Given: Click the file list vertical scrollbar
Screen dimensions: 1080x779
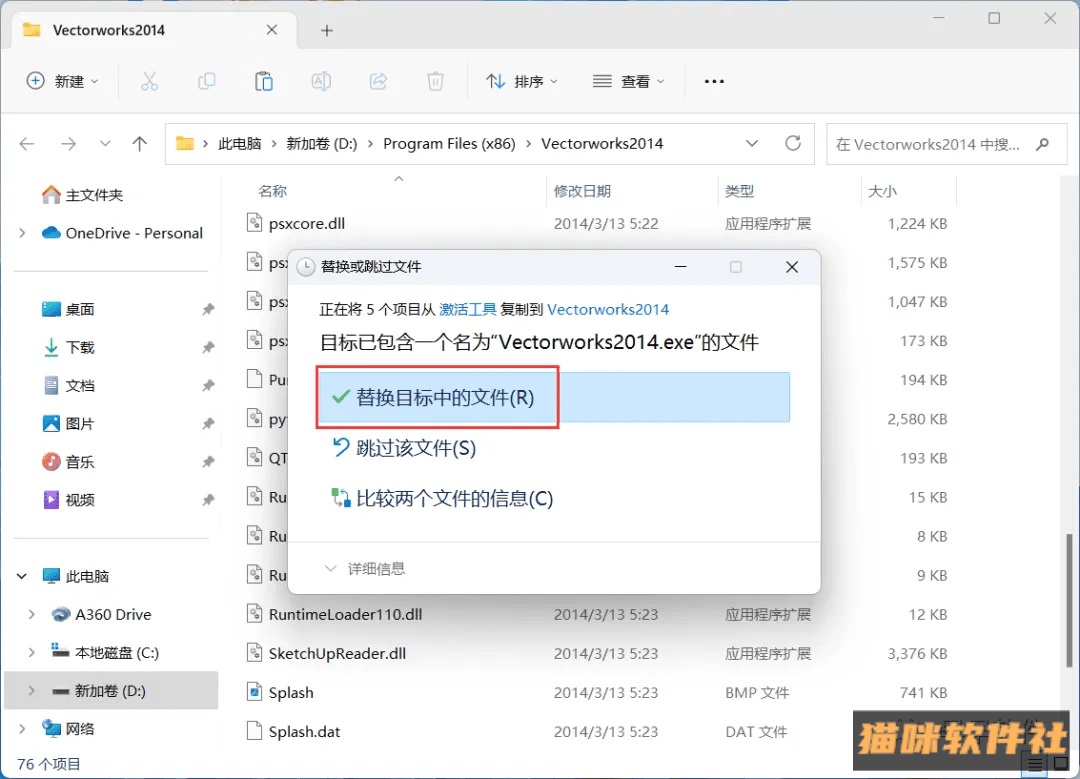Looking at the screenshot, I should coord(1069,600).
